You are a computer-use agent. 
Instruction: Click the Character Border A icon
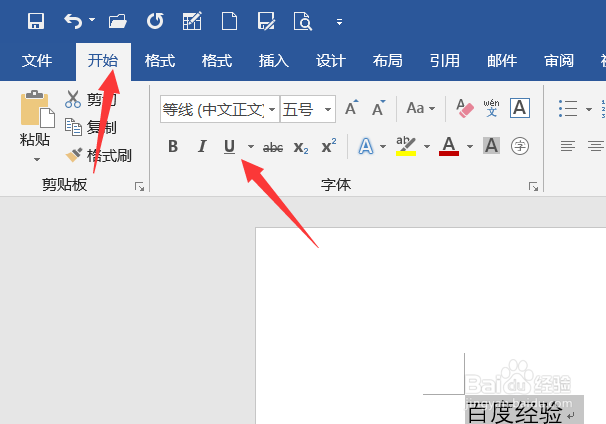520,108
